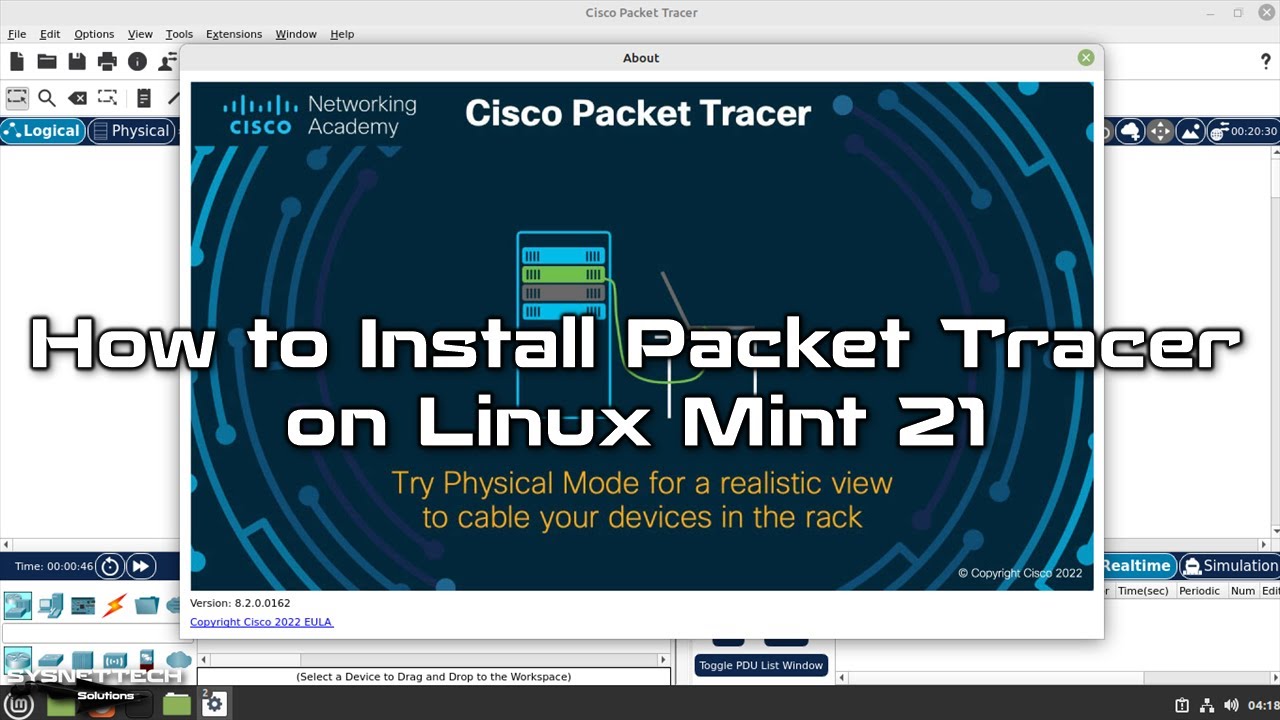Viewport: 1280px width, 720px height.
Task: Choose the WAN Emulation cloud subcategory icon
Action: 179,660
